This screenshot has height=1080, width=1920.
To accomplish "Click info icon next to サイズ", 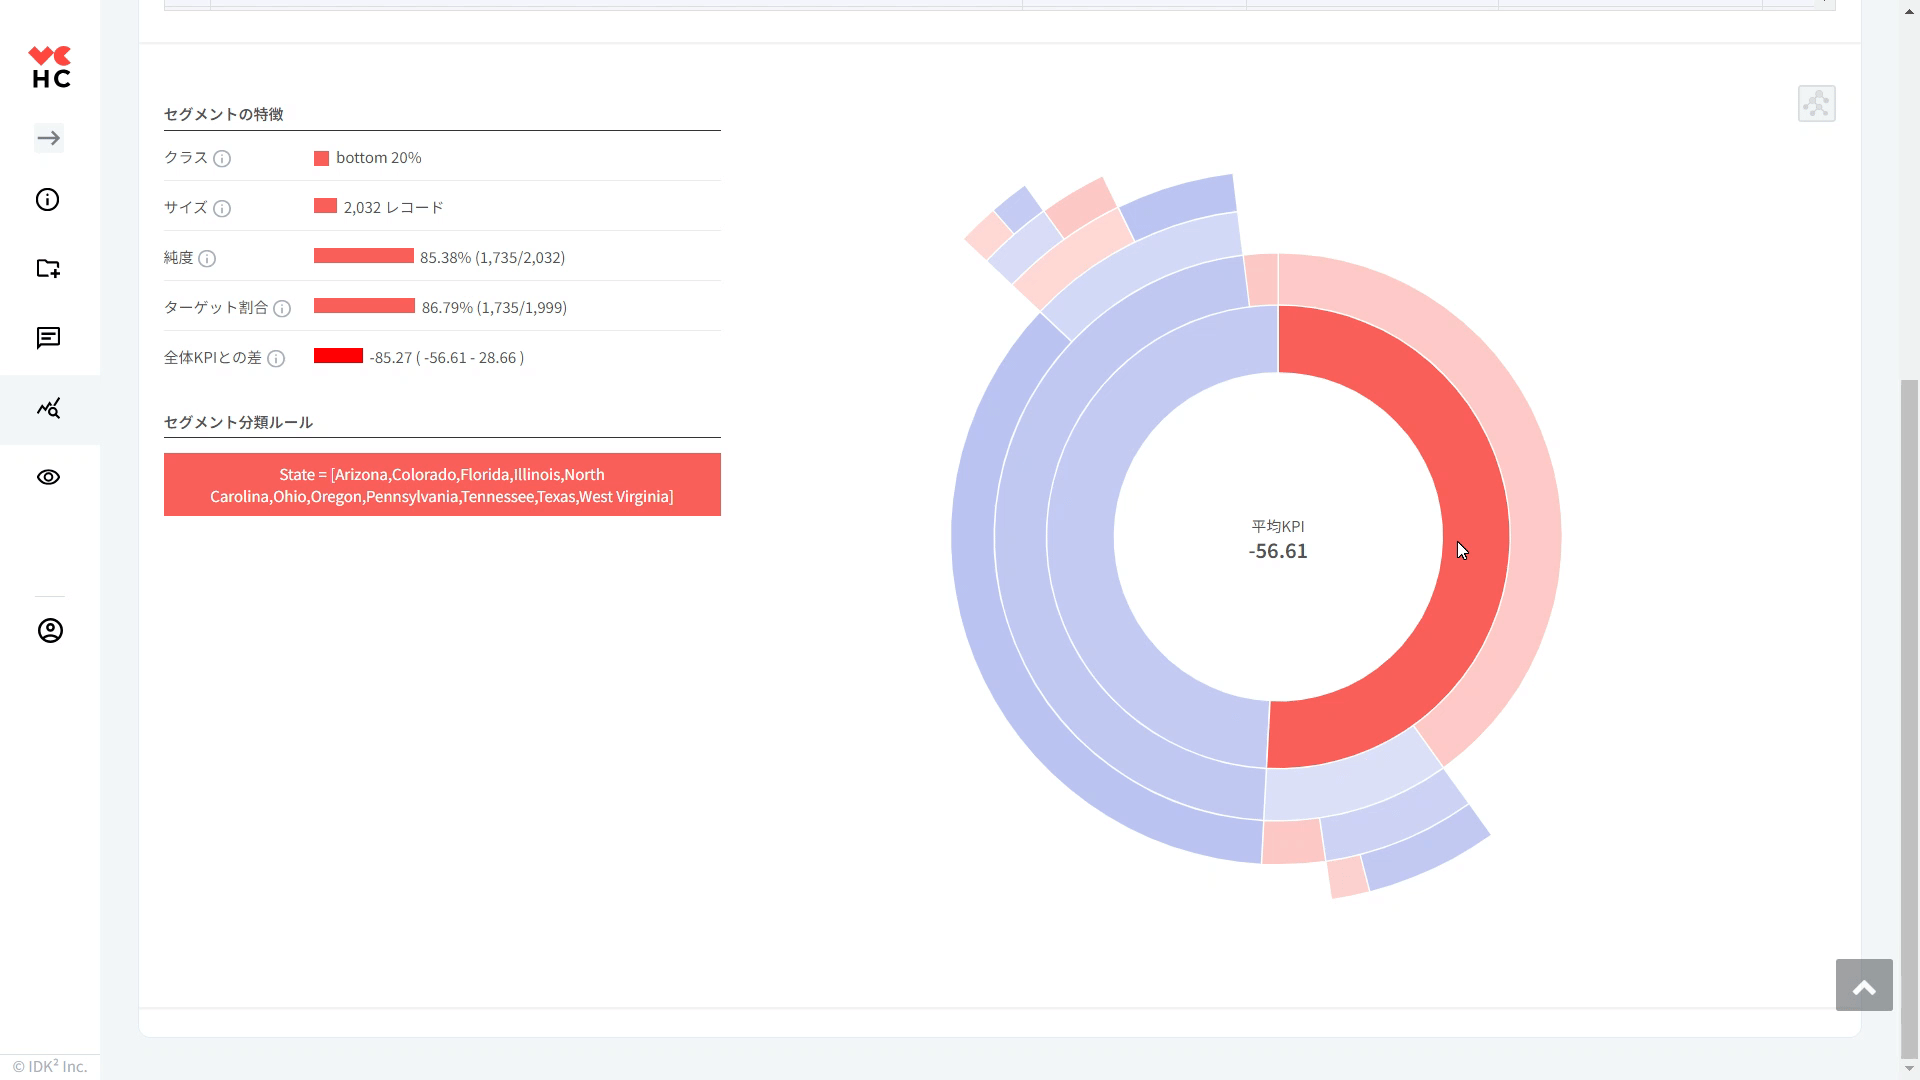I will (222, 209).
